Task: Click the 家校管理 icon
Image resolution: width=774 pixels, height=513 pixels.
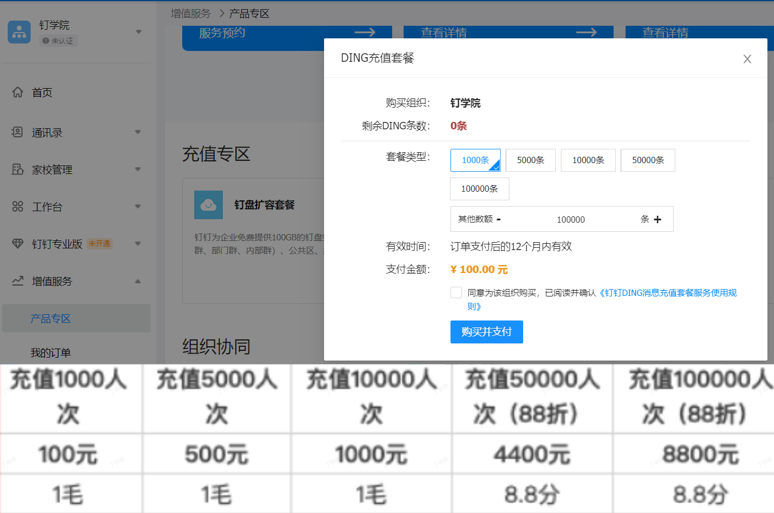Action: 17,169
